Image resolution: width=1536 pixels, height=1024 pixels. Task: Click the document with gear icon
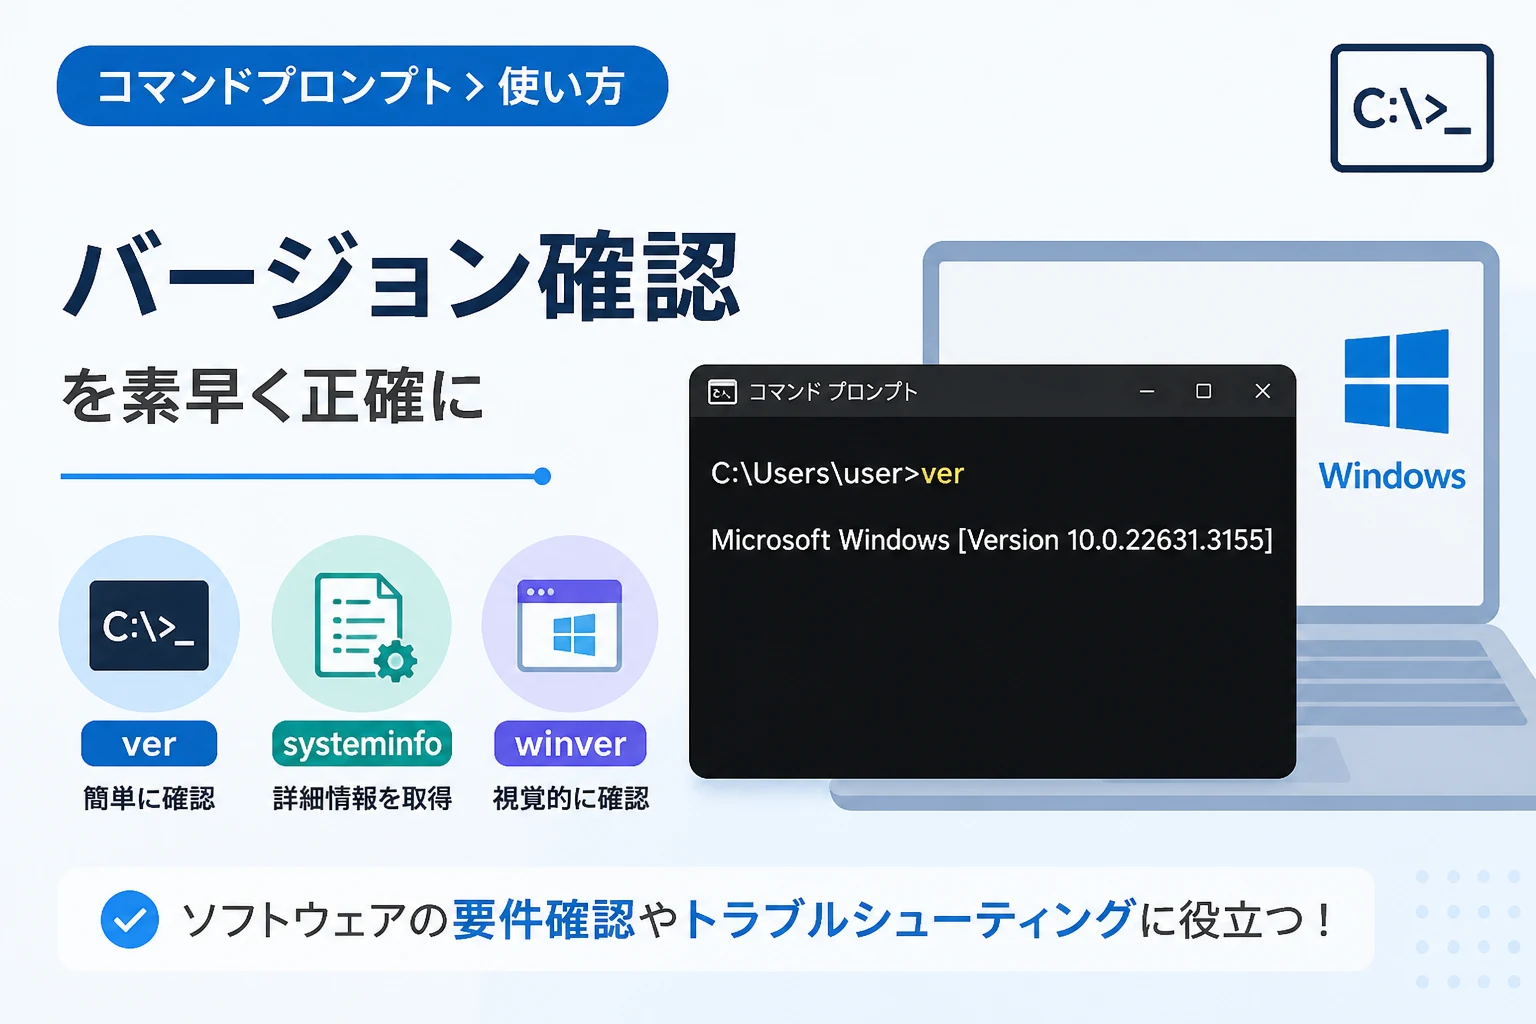pos(364,627)
